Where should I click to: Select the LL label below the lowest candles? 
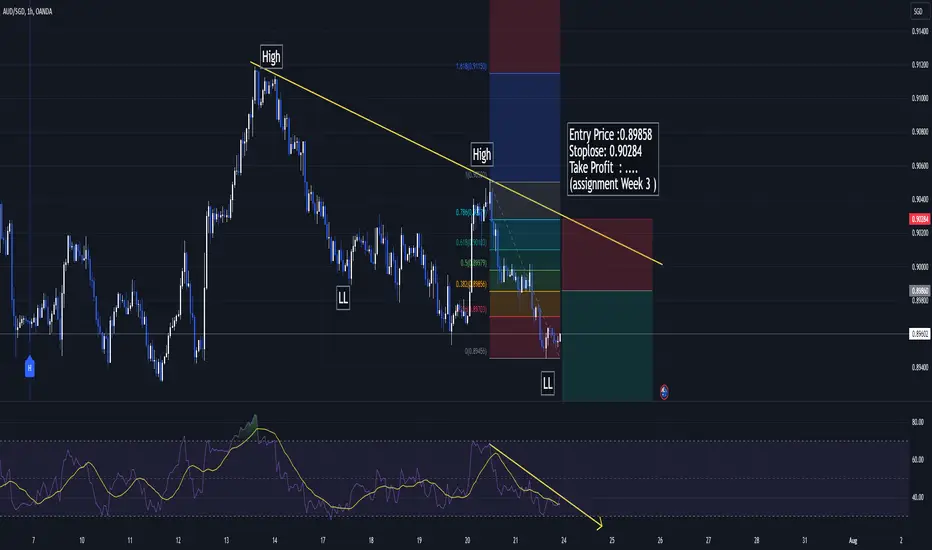547,383
